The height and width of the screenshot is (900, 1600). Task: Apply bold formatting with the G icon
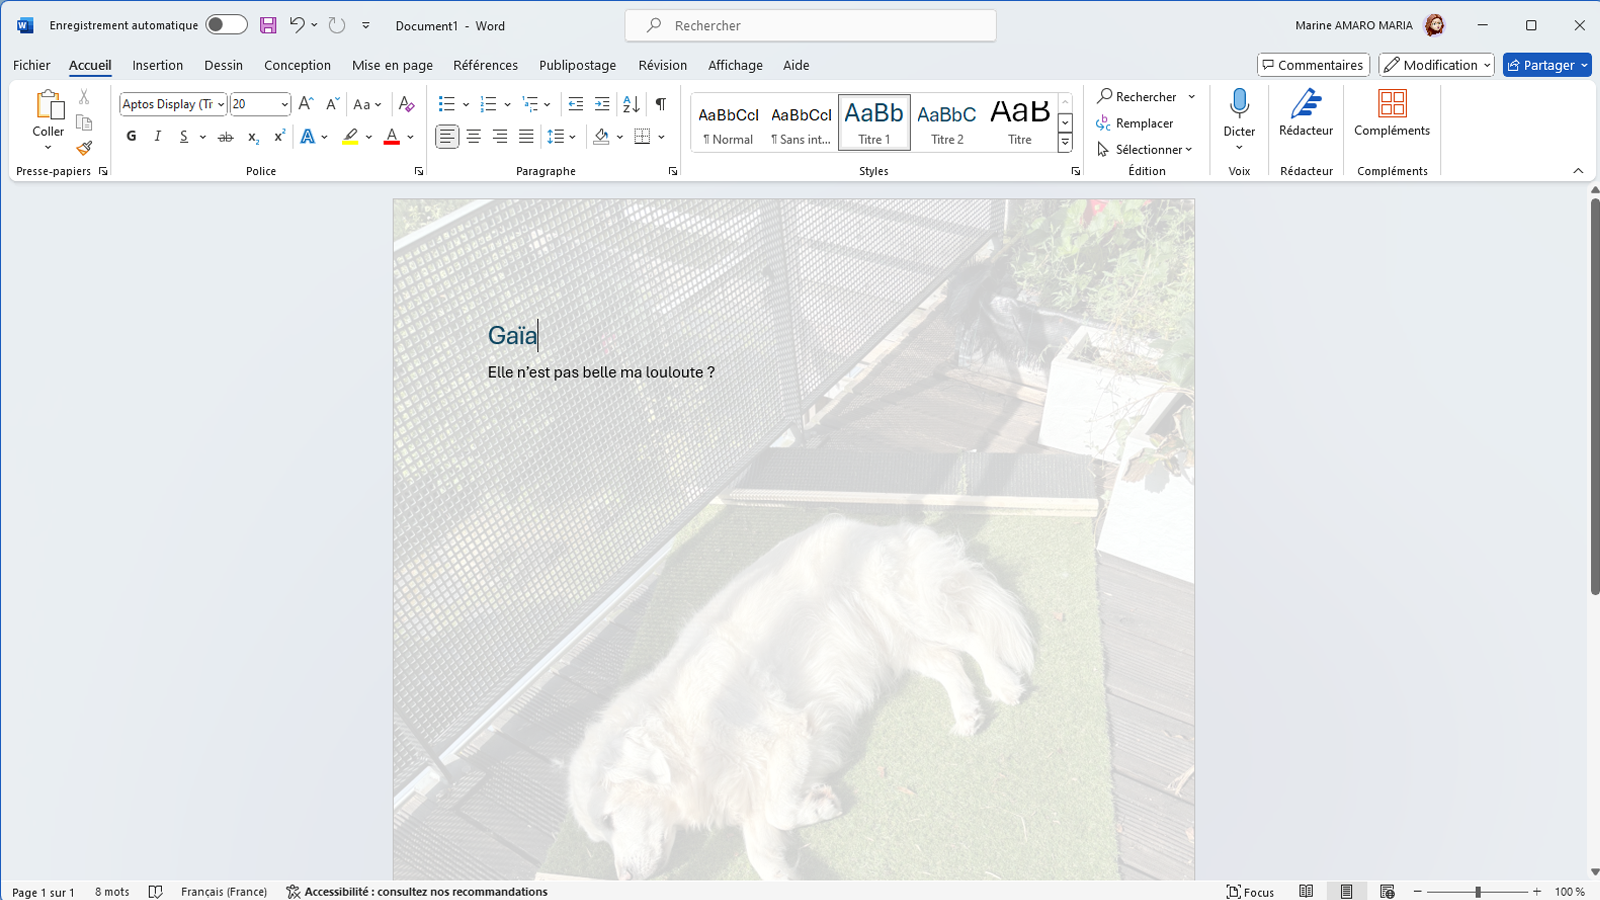tap(131, 136)
